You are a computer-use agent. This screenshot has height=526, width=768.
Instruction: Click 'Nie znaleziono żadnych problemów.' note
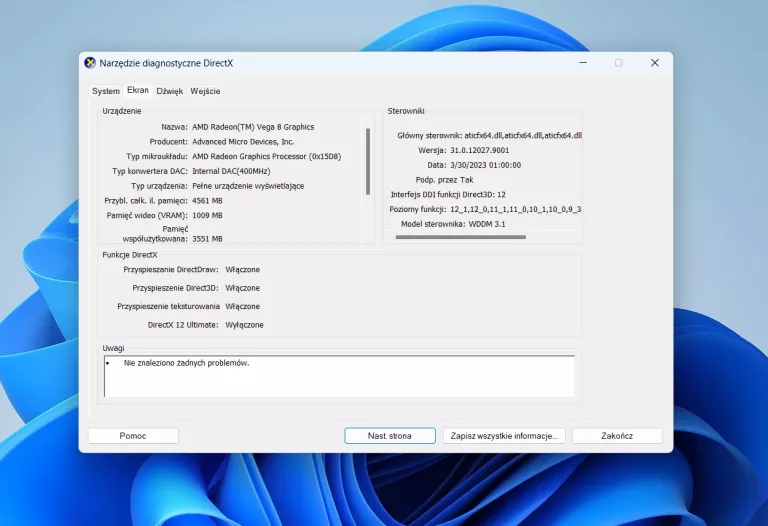(x=187, y=363)
